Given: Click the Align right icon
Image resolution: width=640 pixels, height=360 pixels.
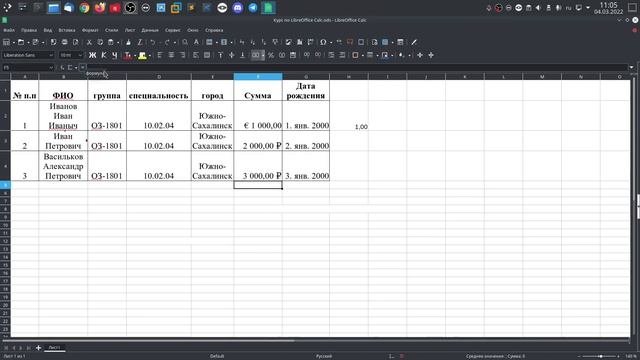Looking at the screenshot, I should click(182, 55).
